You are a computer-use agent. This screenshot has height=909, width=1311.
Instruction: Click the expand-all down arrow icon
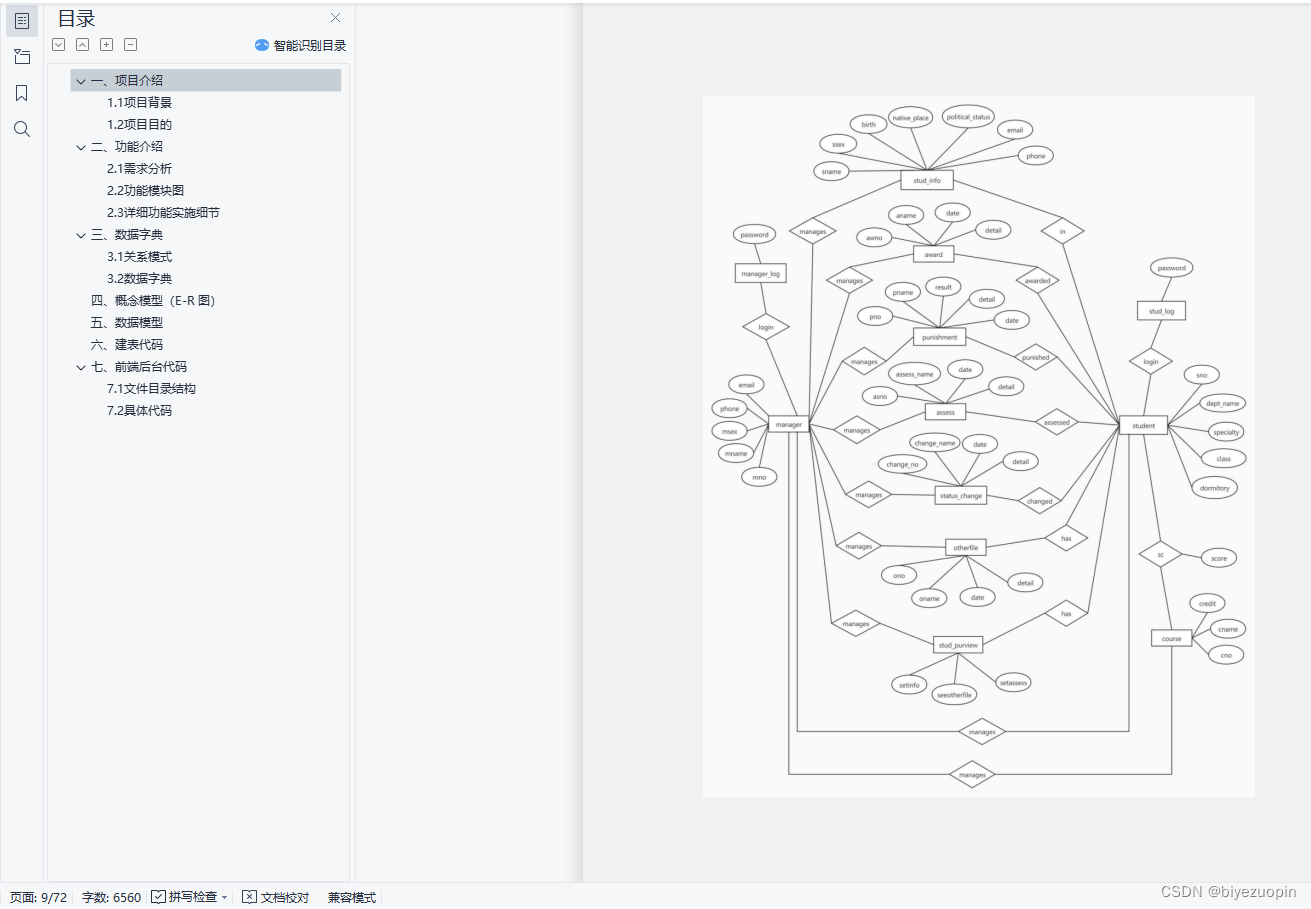[x=58, y=44]
